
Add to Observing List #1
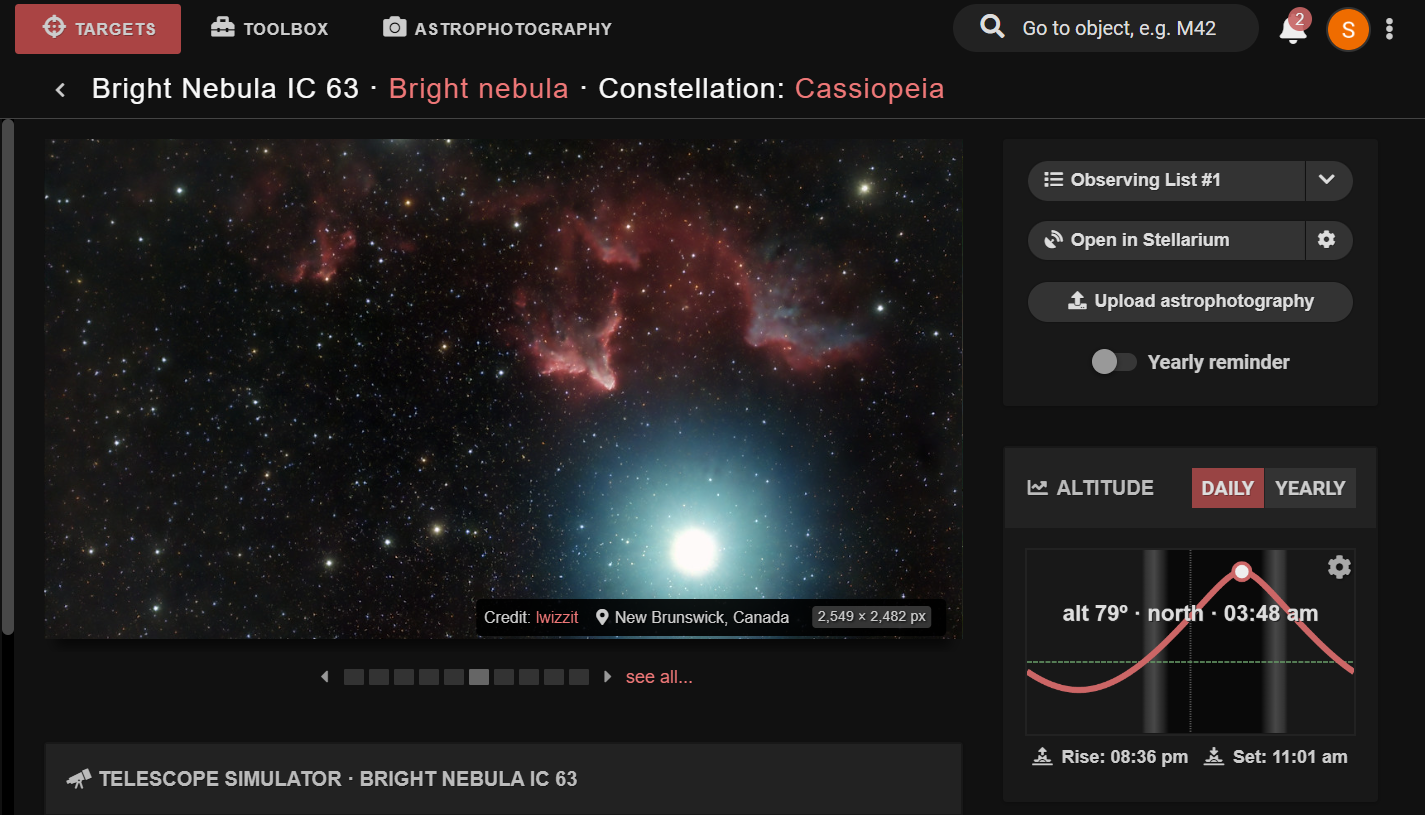[x=1166, y=180]
